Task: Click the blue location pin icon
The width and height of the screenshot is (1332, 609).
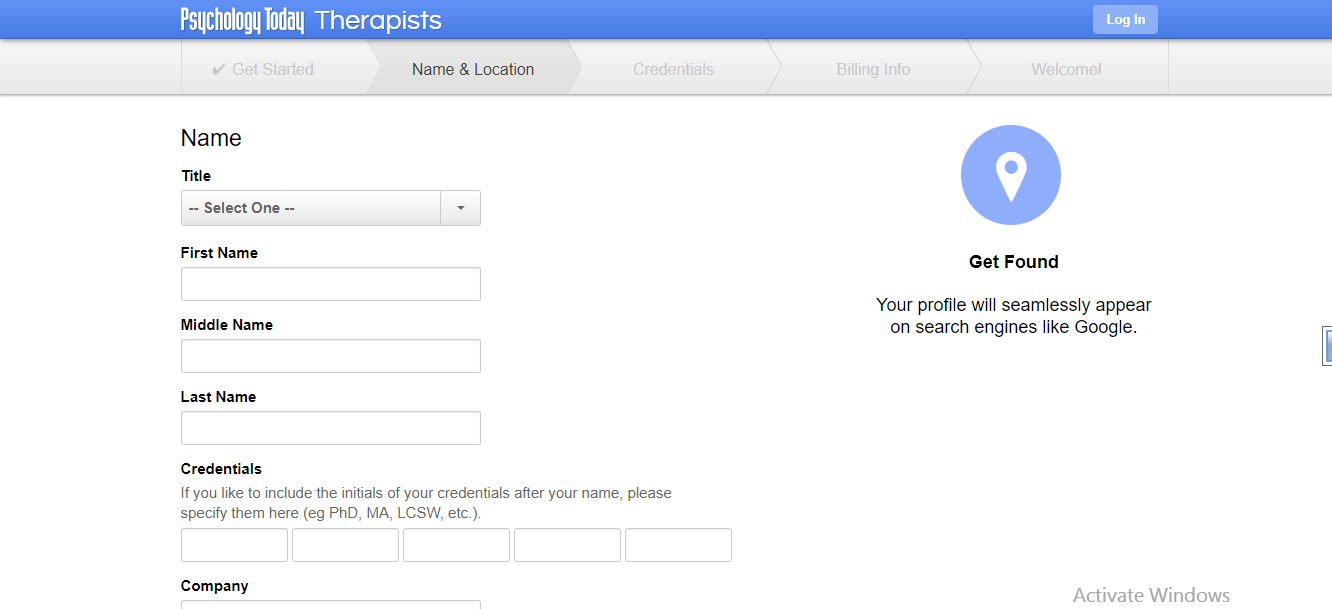Action: pyautogui.click(x=1011, y=175)
